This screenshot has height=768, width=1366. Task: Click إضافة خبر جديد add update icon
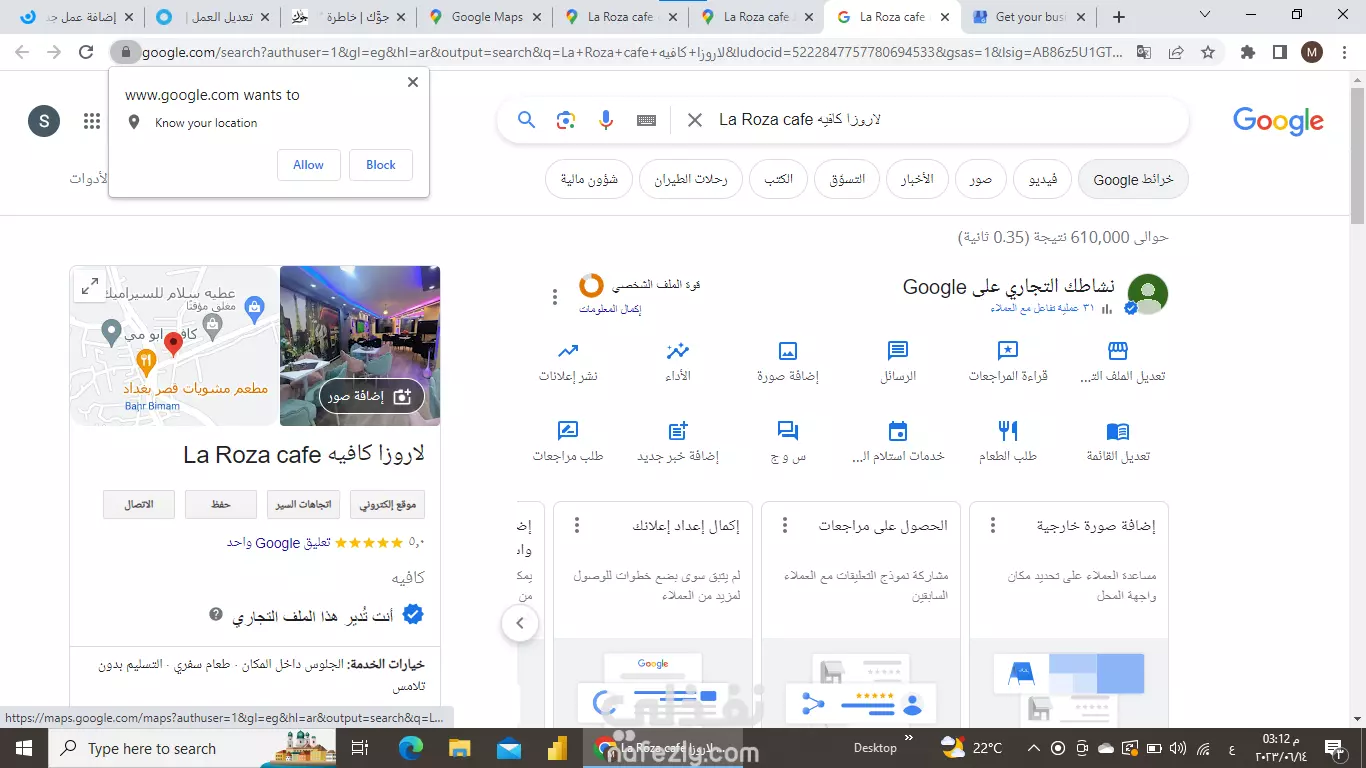[x=678, y=431]
